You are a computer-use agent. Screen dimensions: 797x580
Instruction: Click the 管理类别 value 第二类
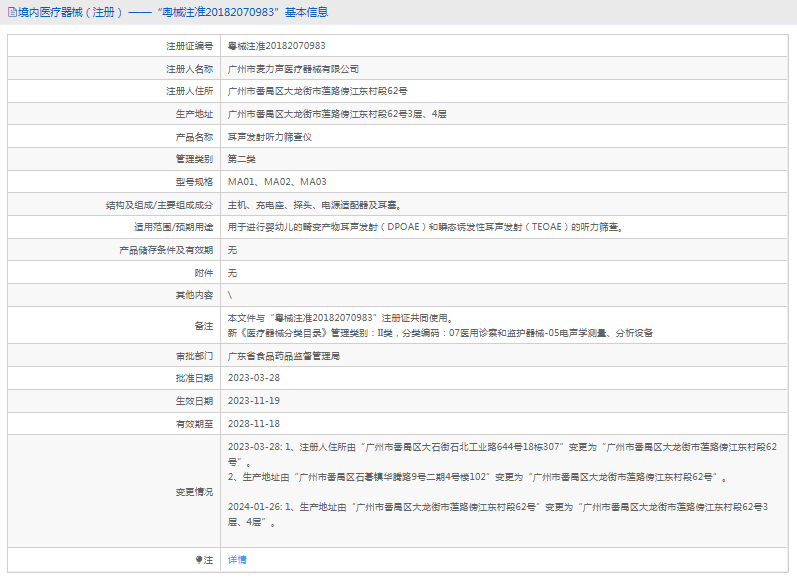[242, 159]
